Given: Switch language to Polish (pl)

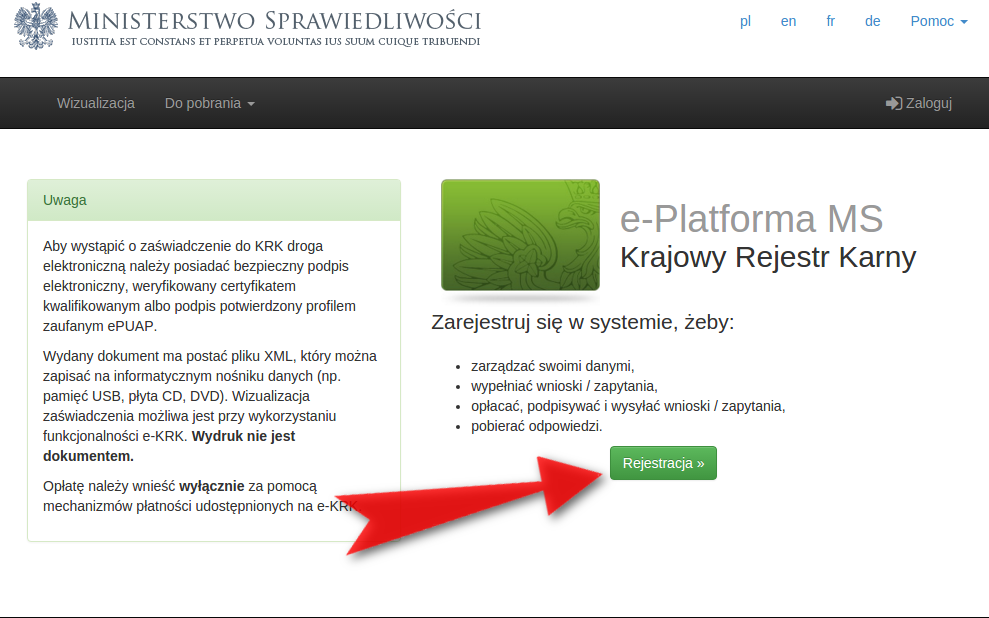Looking at the screenshot, I should (x=746, y=21).
